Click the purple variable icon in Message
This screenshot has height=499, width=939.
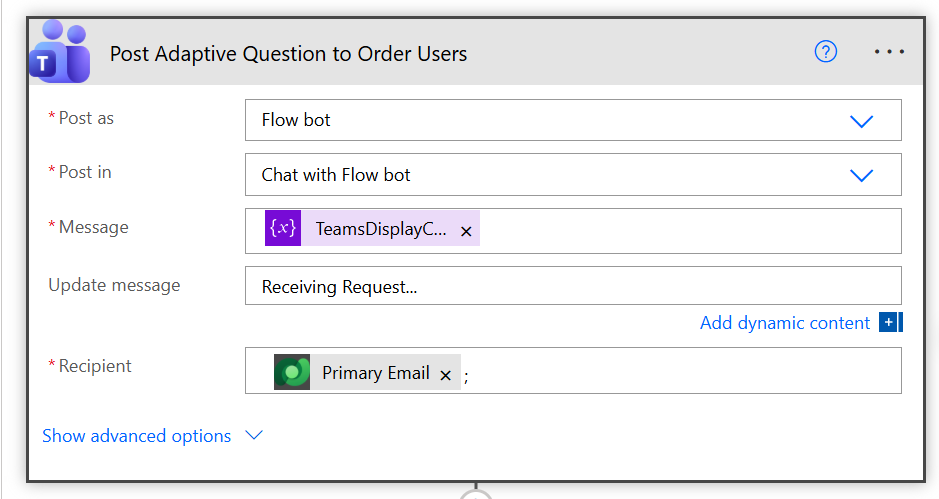[283, 228]
